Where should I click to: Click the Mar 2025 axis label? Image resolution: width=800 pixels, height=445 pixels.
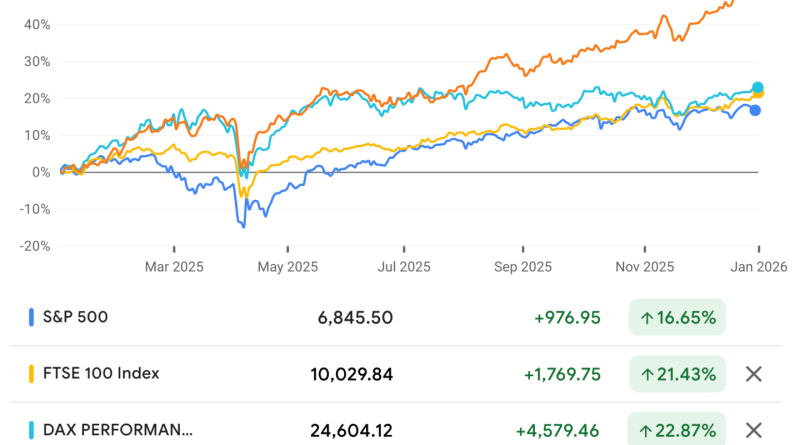[174, 267]
